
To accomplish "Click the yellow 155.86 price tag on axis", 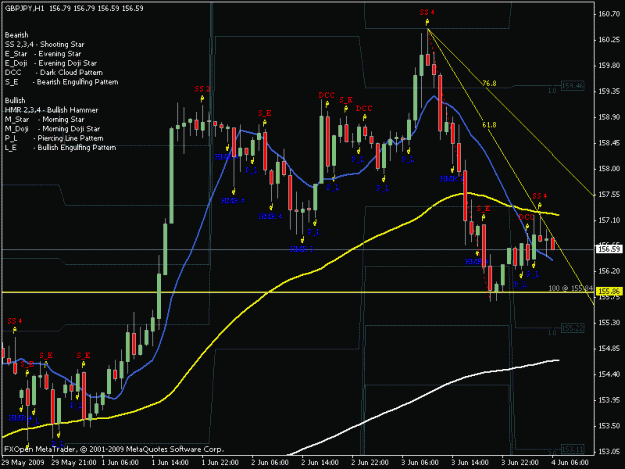I will (x=608, y=292).
